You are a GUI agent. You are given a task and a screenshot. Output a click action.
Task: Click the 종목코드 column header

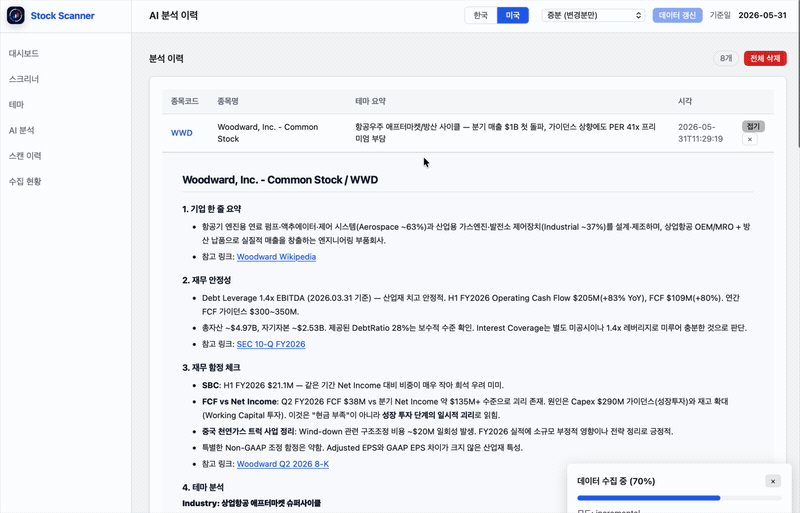coord(185,101)
